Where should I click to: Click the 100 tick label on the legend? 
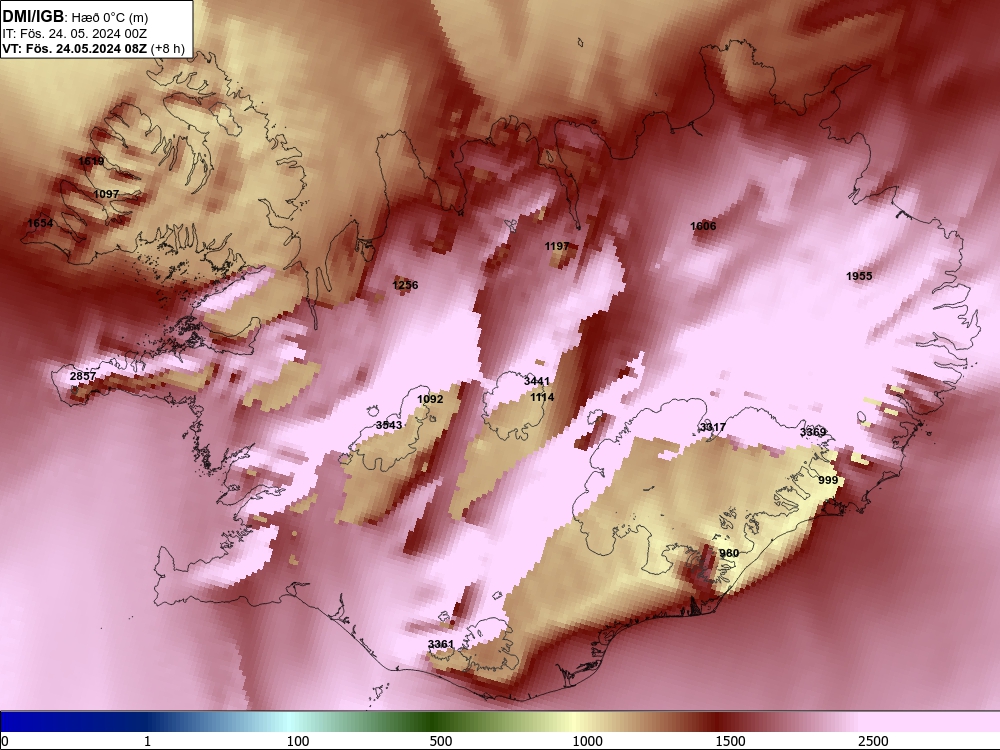click(298, 741)
